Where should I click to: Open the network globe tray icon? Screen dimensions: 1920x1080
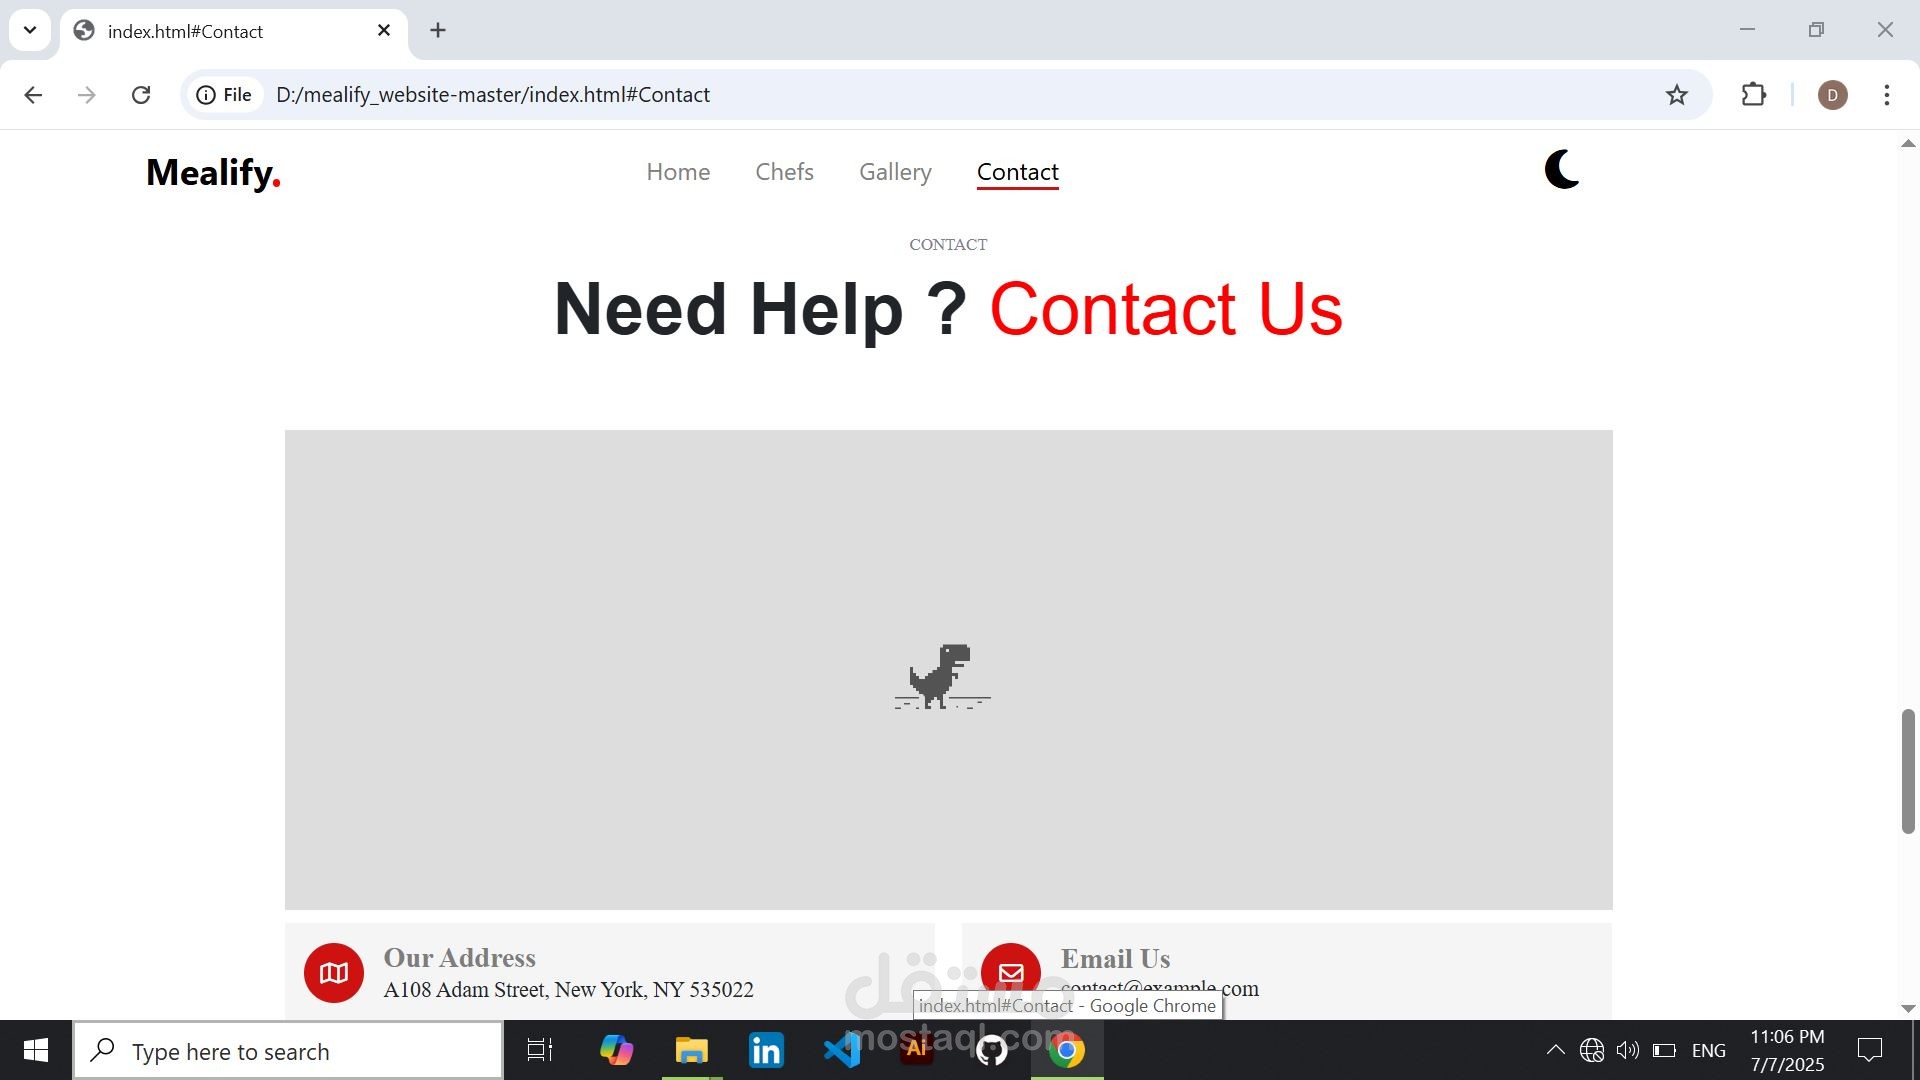tap(1592, 1051)
